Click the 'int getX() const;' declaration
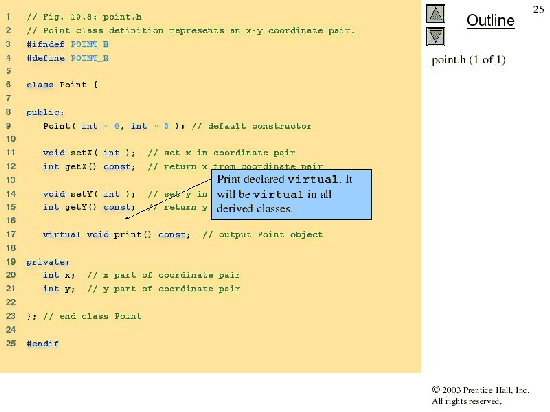The image size is (550, 412). pos(89,166)
